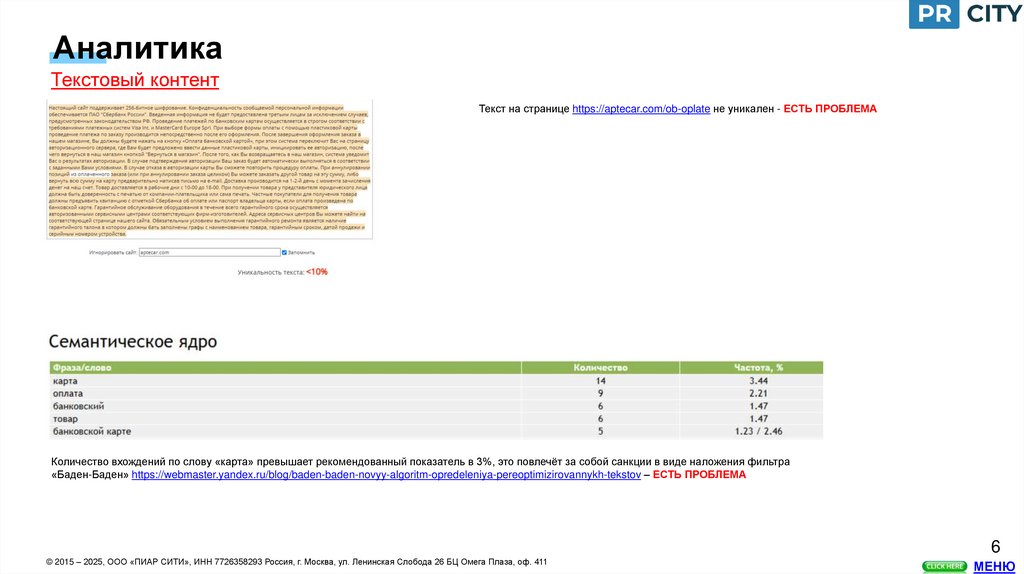Click the count value 14
Screen dimensions: 1024x574
600,381
